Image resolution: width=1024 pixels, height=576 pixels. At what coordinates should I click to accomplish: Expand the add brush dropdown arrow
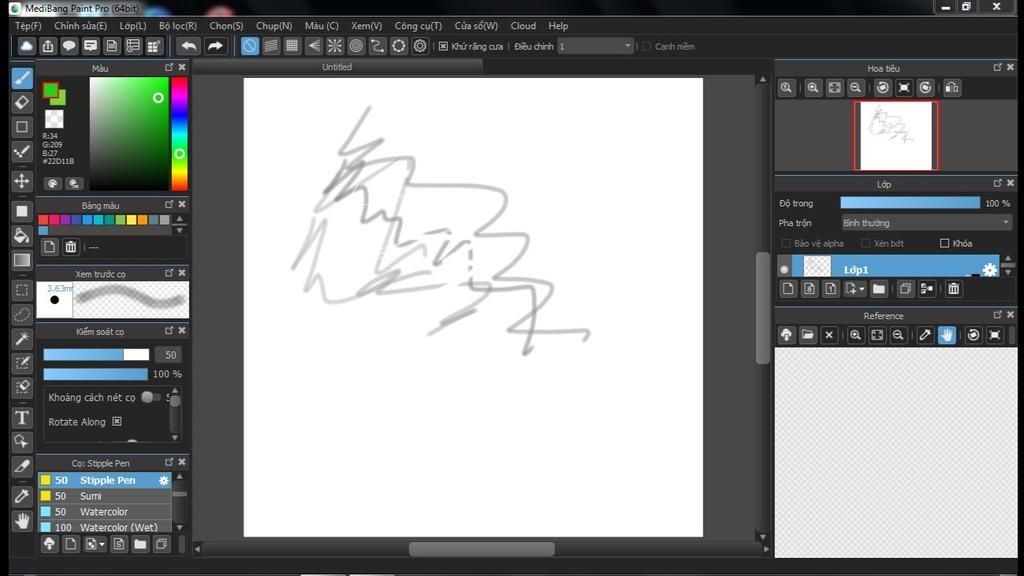coord(102,545)
